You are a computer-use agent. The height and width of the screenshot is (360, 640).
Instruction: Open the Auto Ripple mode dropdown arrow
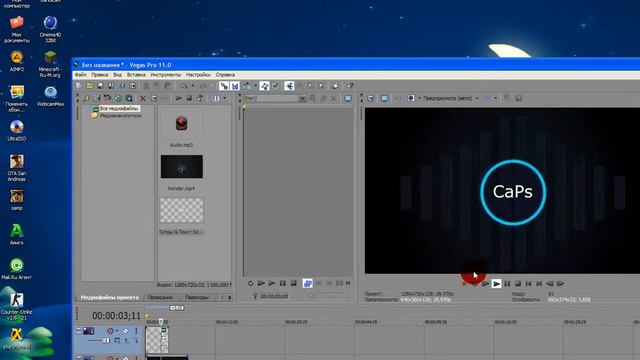pyautogui.click(x=256, y=86)
